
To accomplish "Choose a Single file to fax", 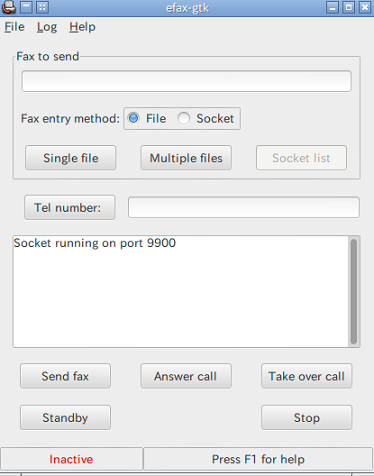I will [x=71, y=158].
